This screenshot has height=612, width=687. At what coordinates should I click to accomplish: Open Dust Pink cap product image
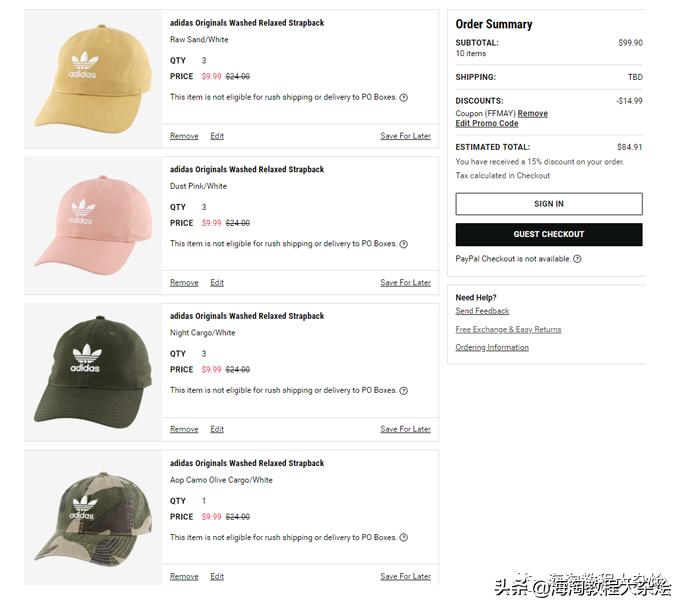(93, 226)
